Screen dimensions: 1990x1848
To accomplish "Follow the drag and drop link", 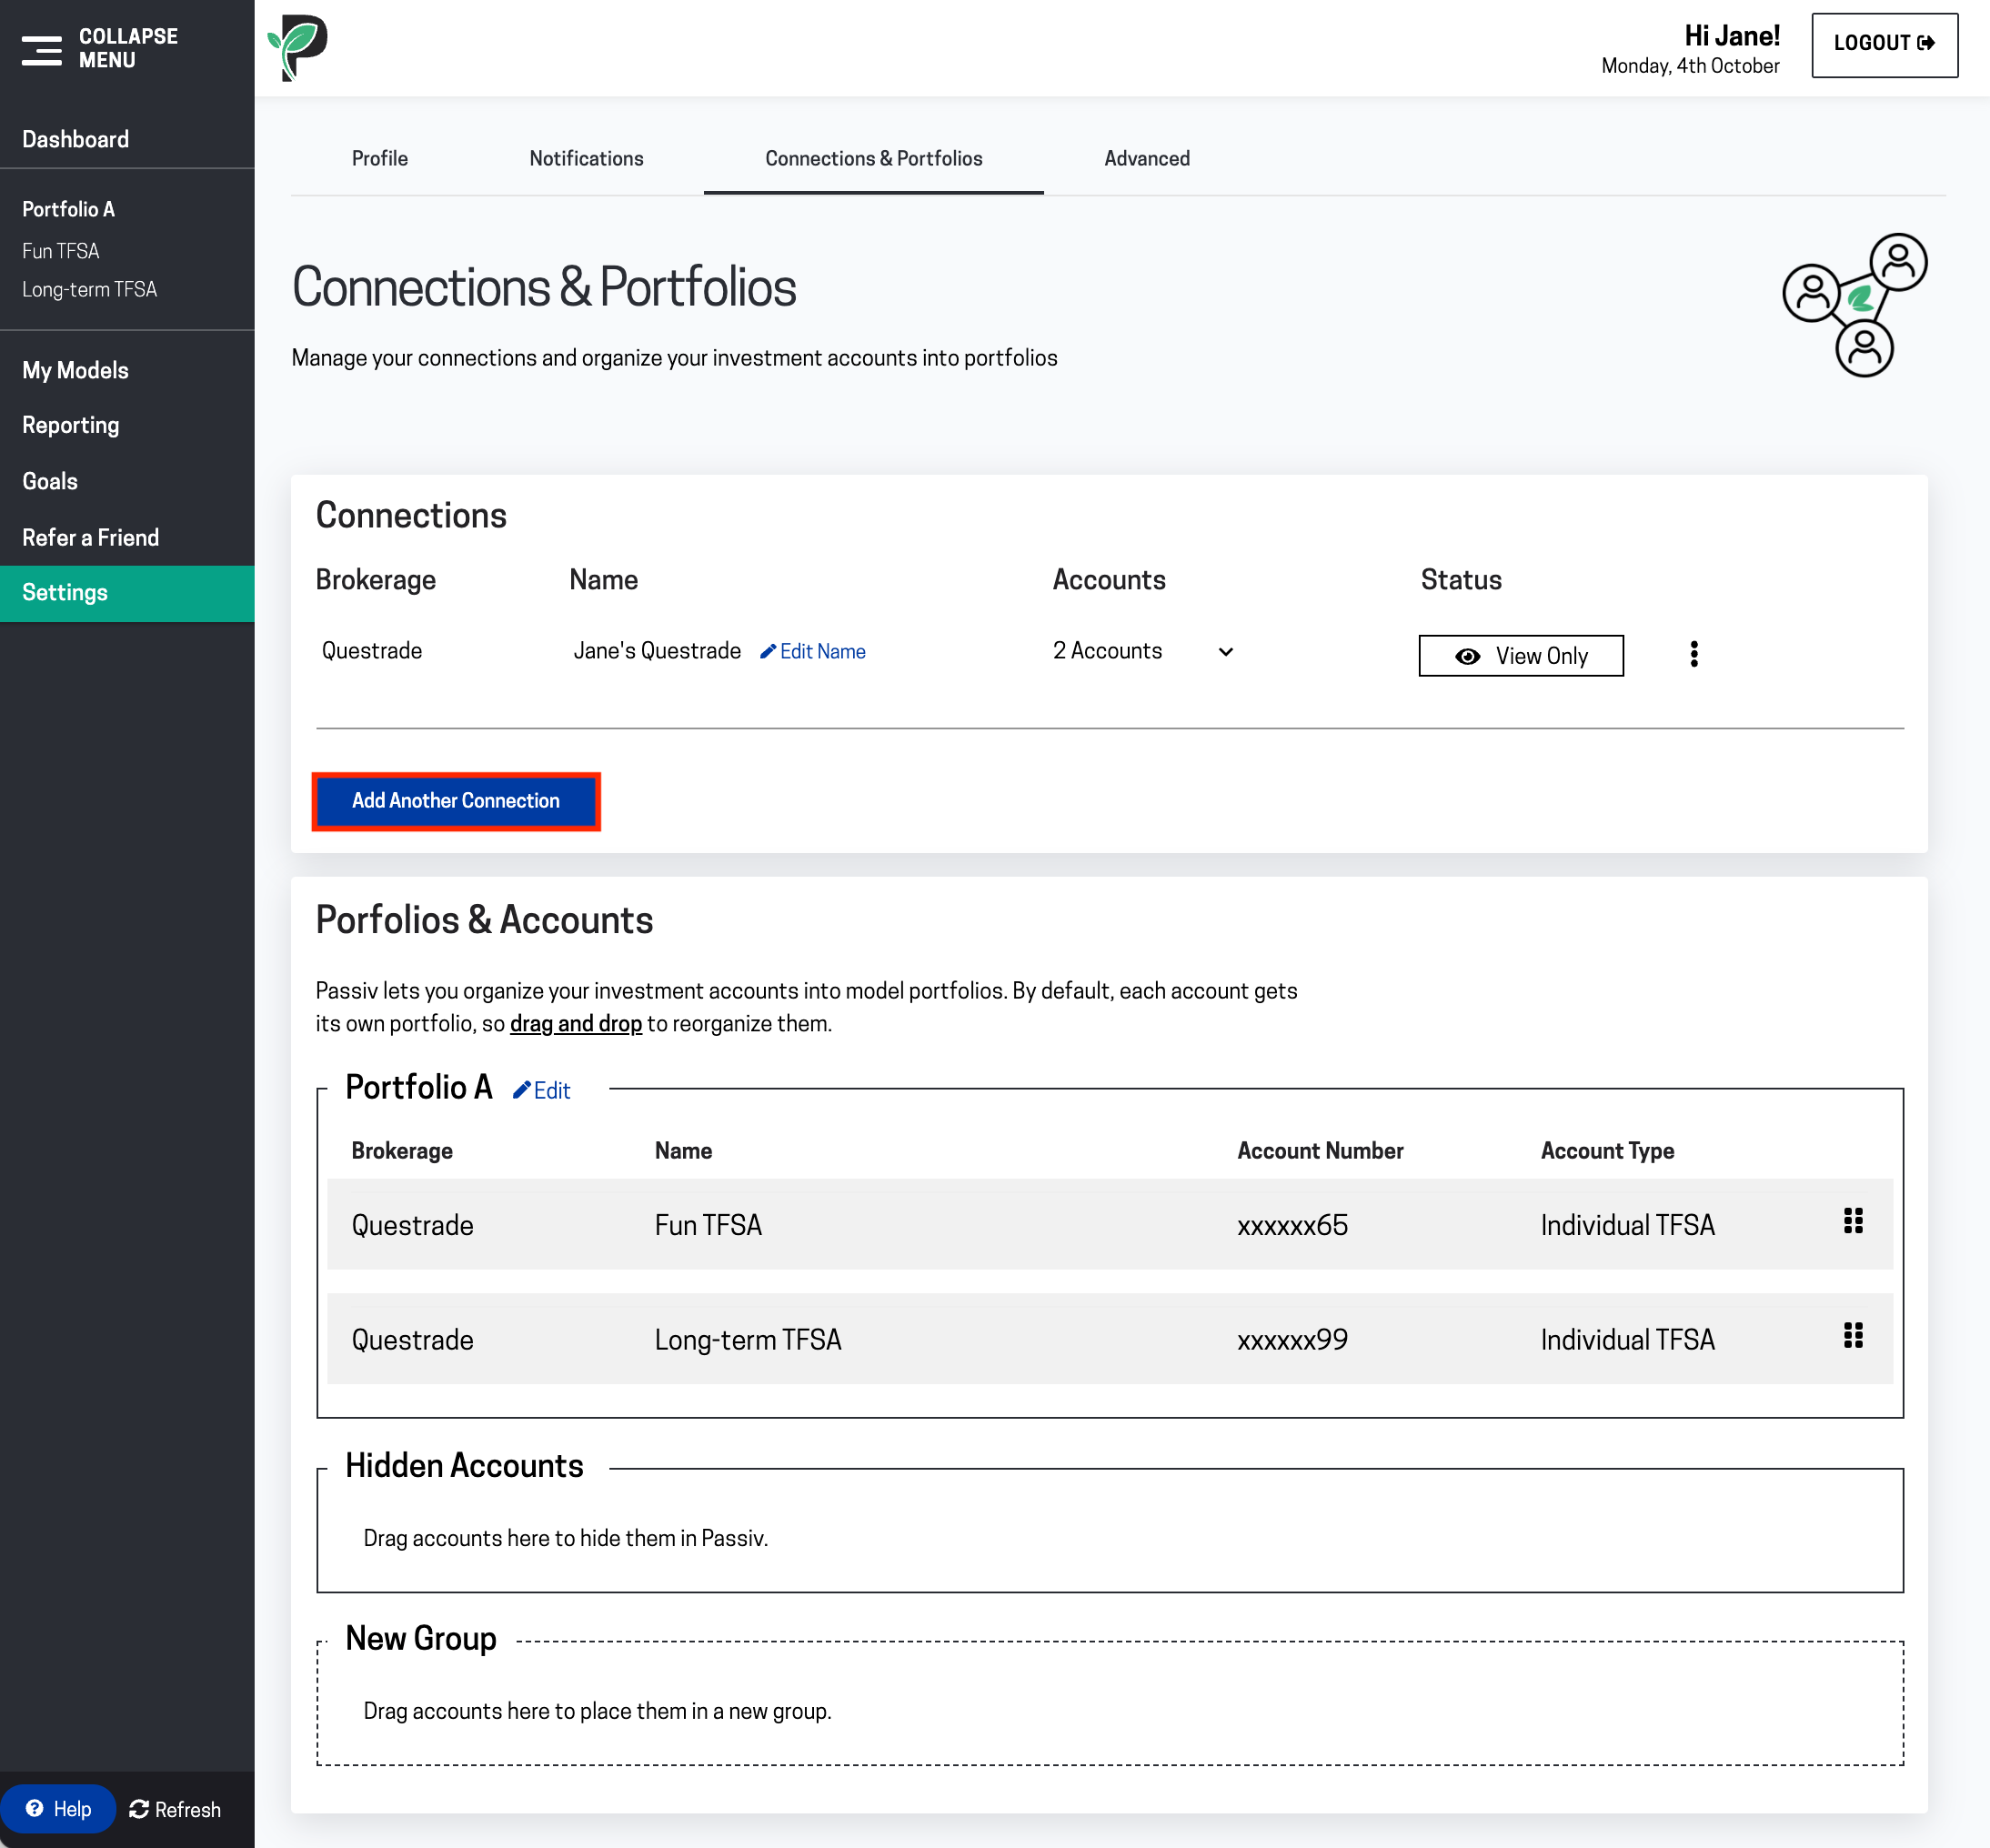I will [x=575, y=1024].
